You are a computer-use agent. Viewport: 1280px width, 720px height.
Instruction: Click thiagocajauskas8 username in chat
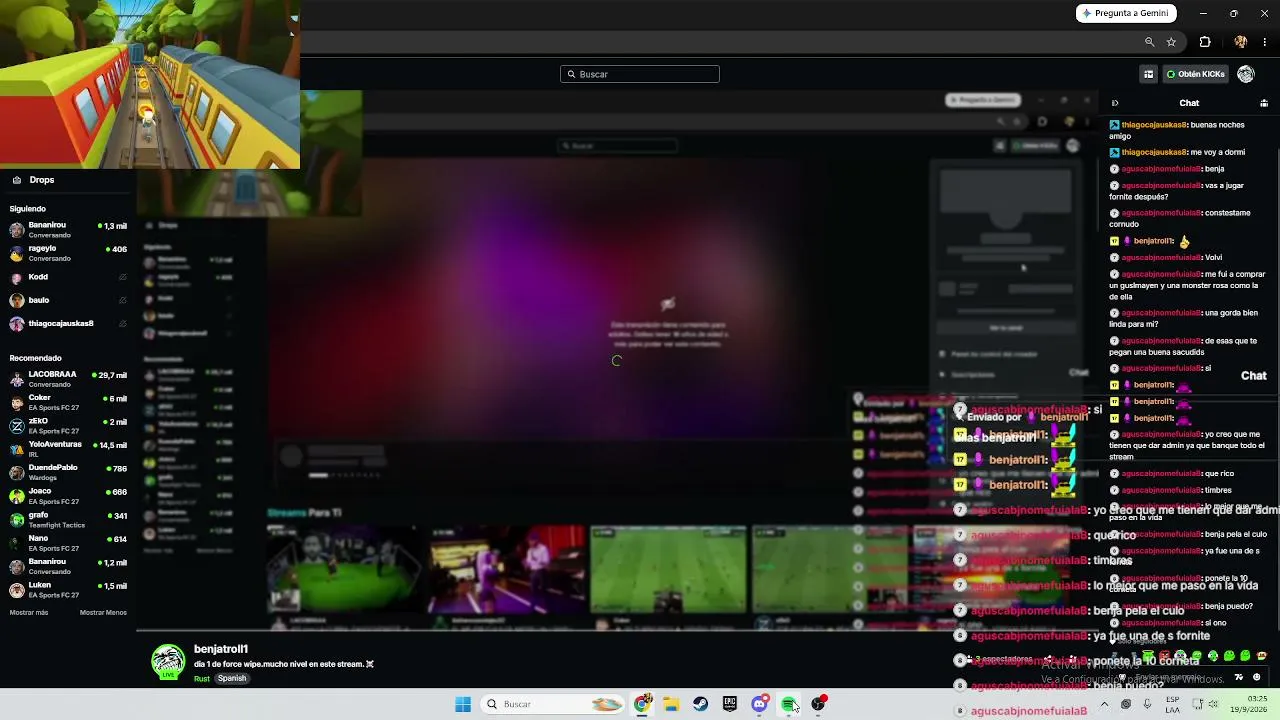[1154, 125]
